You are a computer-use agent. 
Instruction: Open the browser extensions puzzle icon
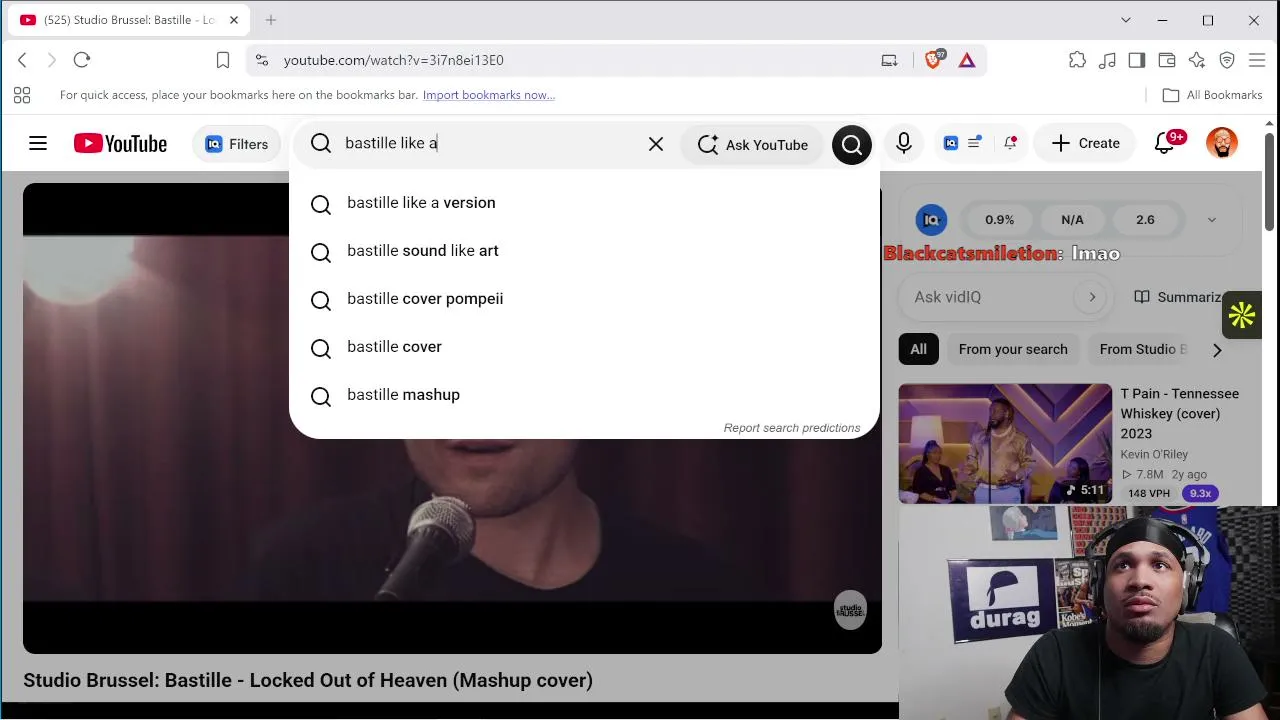coord(1077,60)
